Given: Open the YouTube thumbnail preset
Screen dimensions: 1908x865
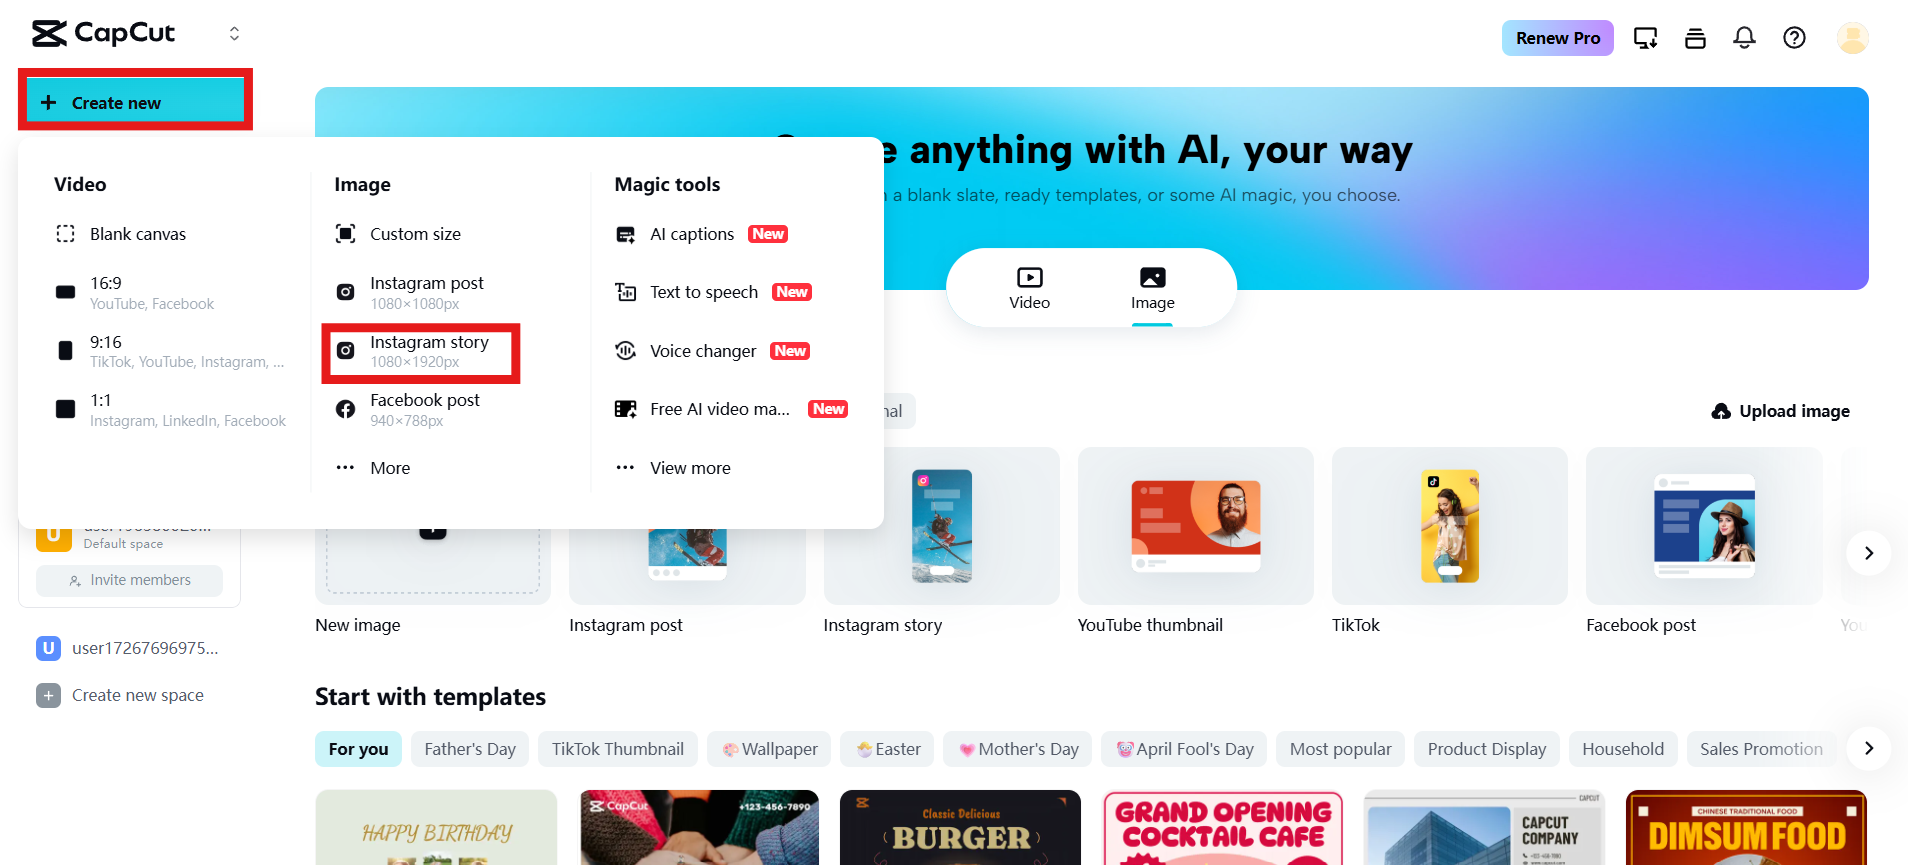Looking at the screenshot, I should 1195,541.
